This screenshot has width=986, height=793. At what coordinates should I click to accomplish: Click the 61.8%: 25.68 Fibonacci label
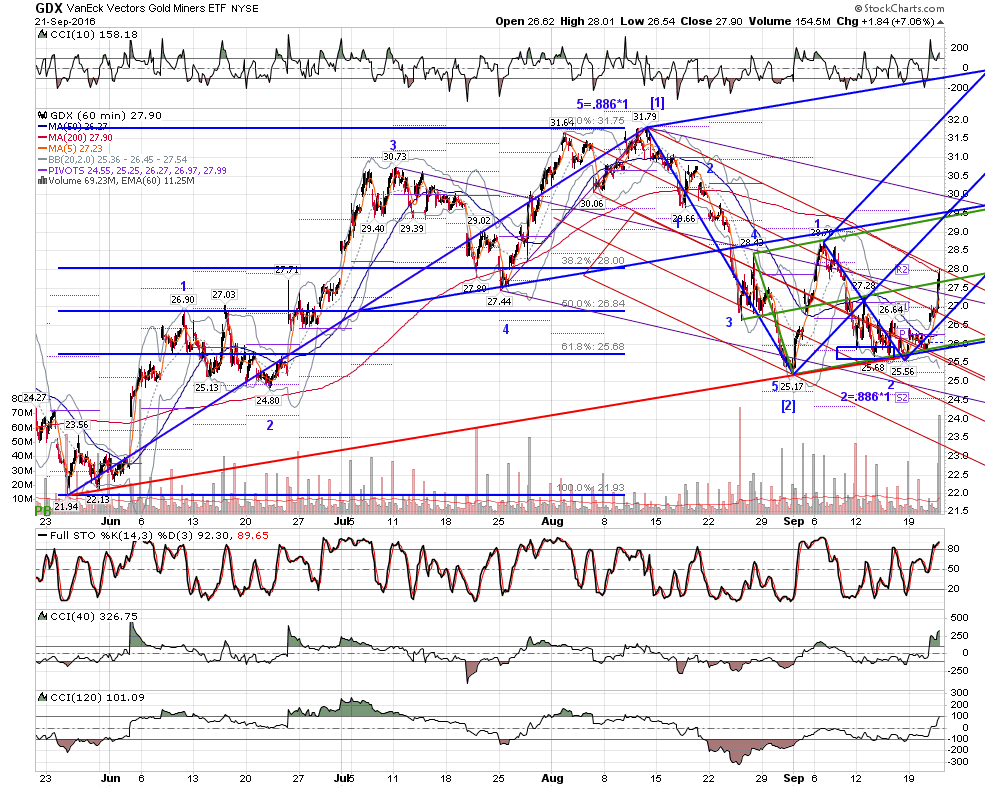pos(593,347)
